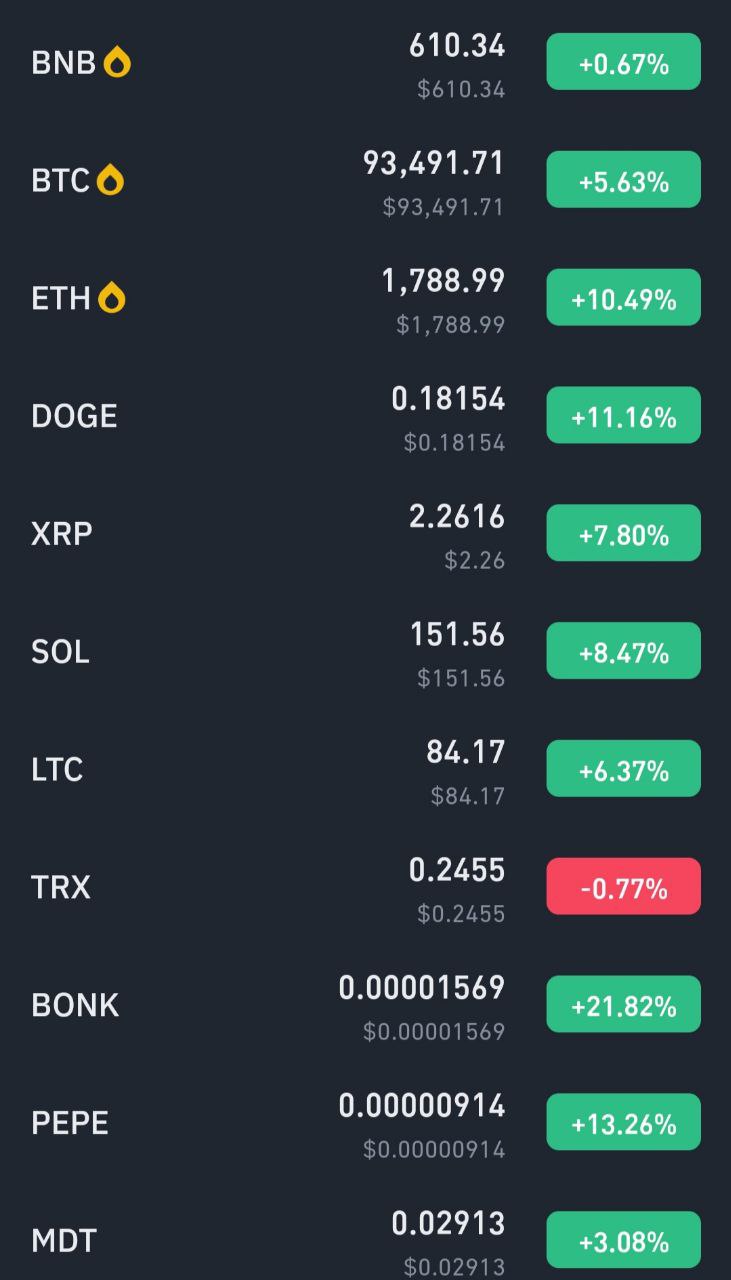Open the XRP market listing
The height and width of the screenshot is (1280, 731).
(365, 534)
